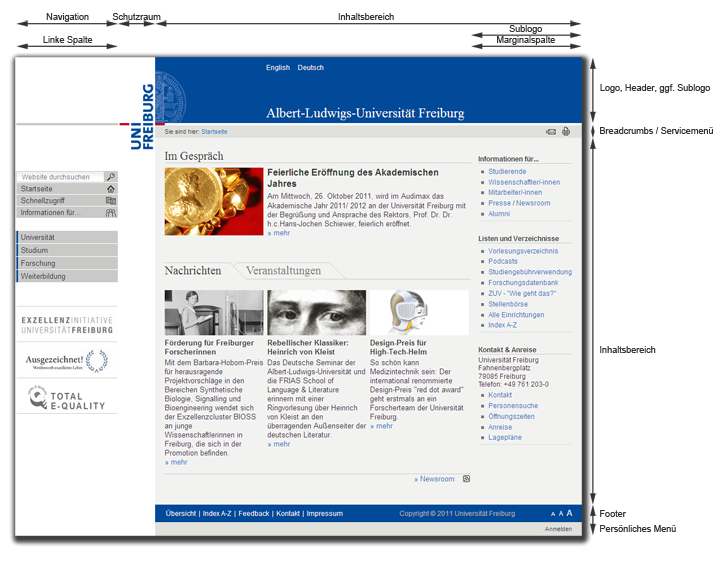
Task: Open the woman researcher news thumbnail
Action: pos(214,312)
